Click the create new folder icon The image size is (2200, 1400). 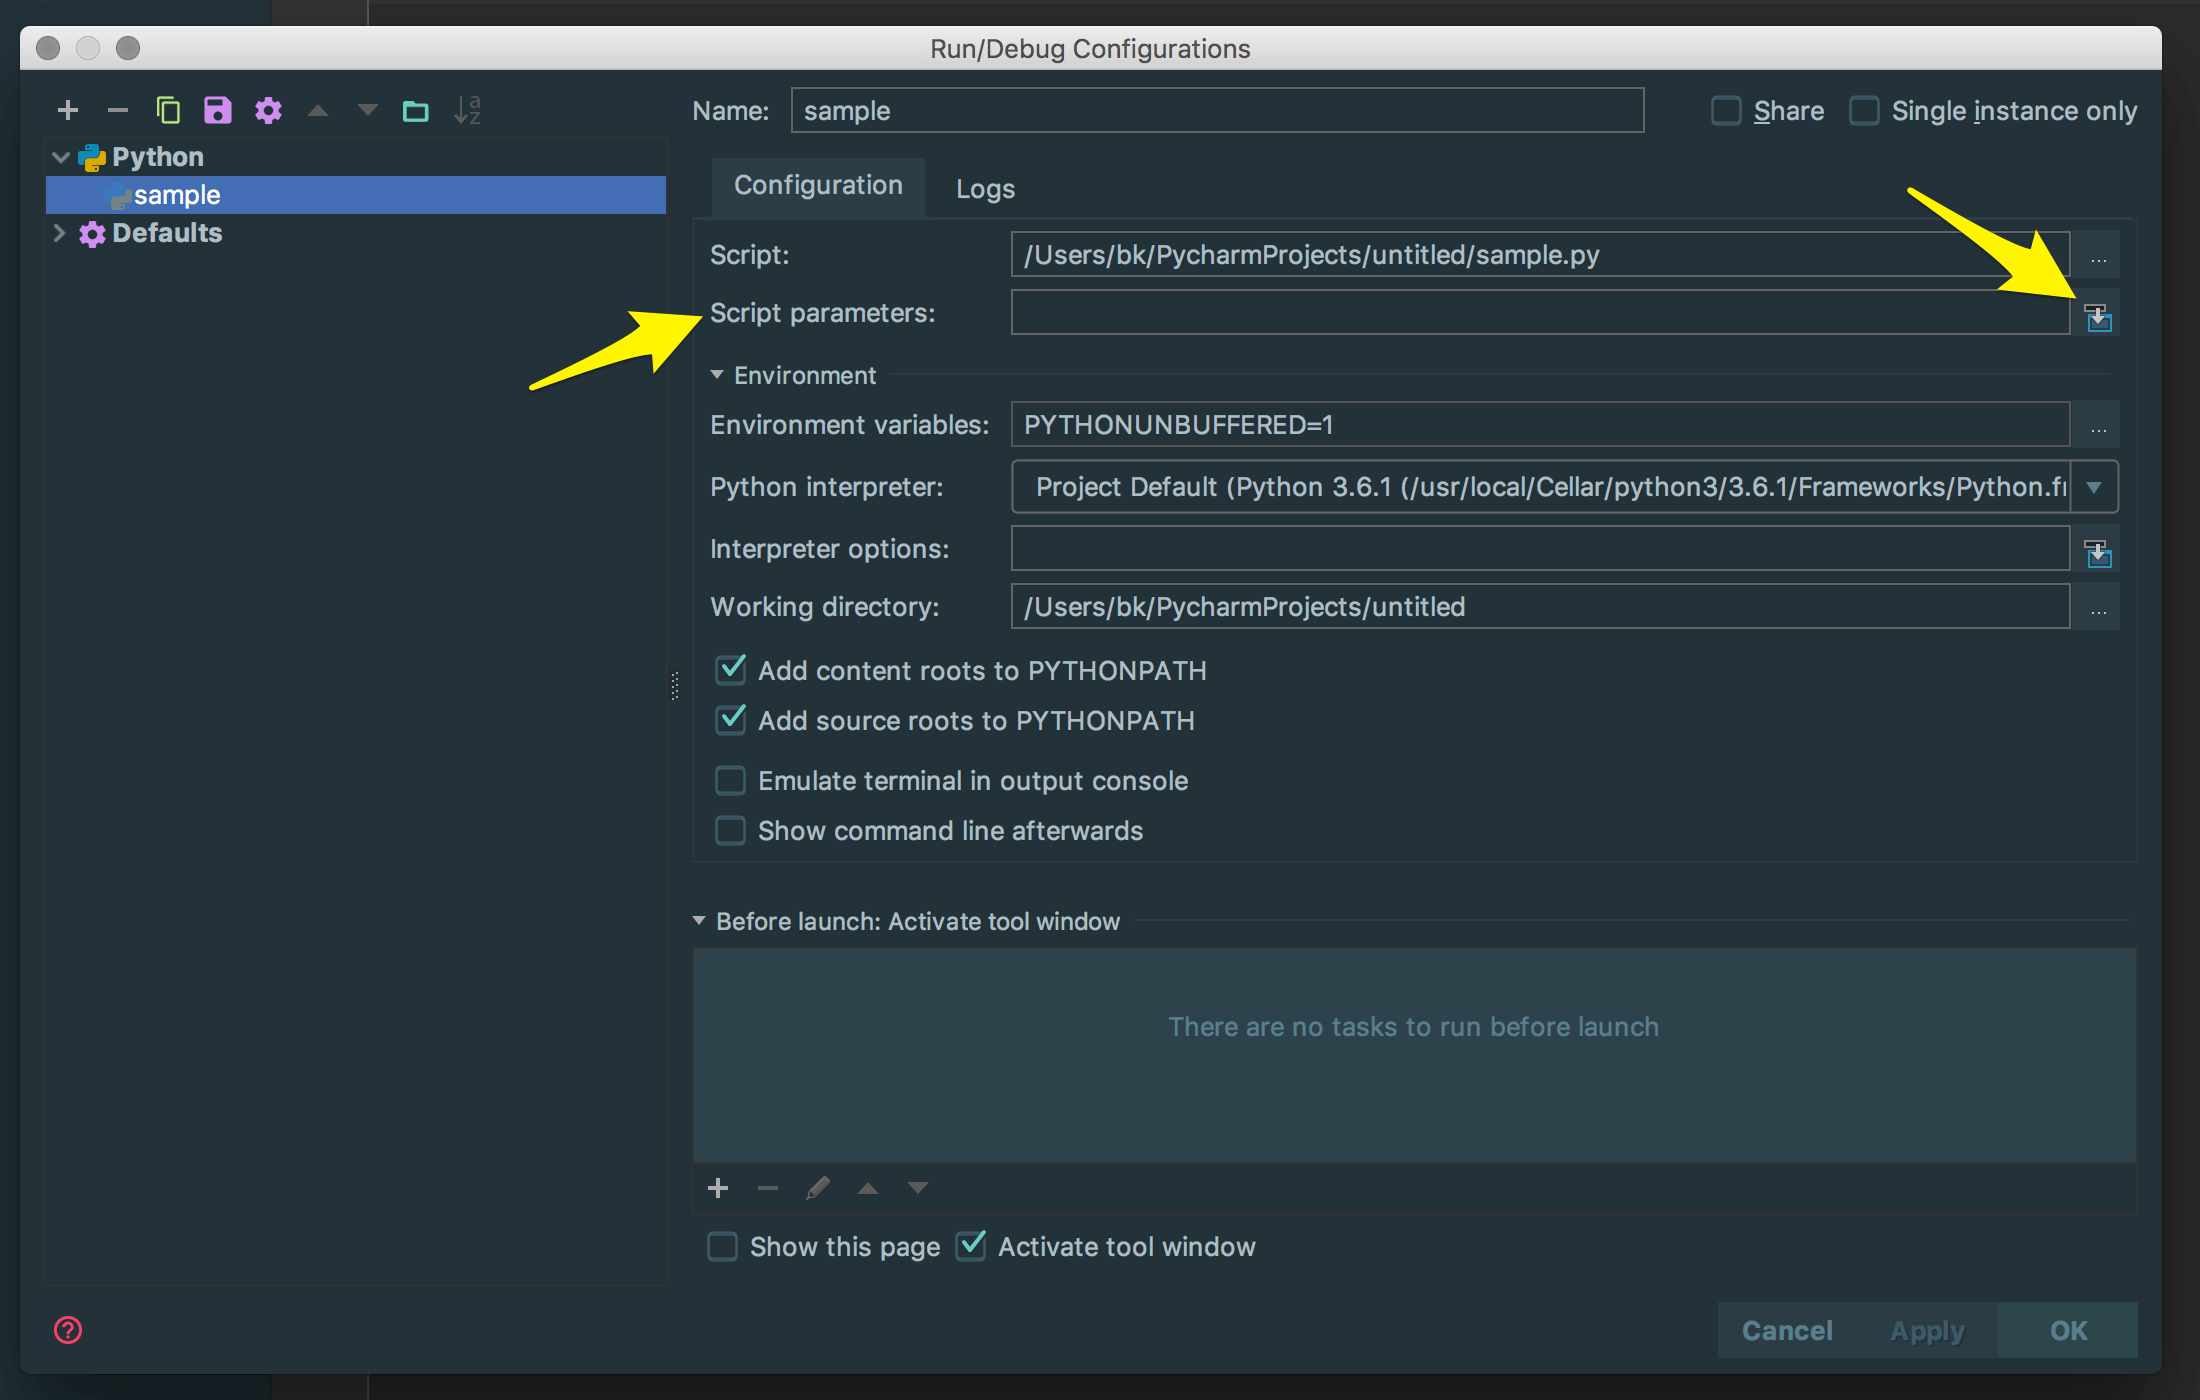416,110
